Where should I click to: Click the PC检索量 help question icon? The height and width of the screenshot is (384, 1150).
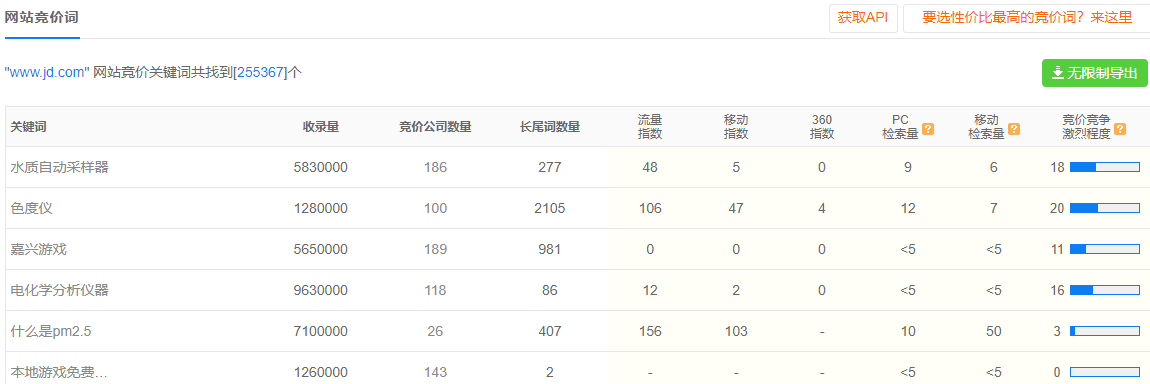coord(928,129)
